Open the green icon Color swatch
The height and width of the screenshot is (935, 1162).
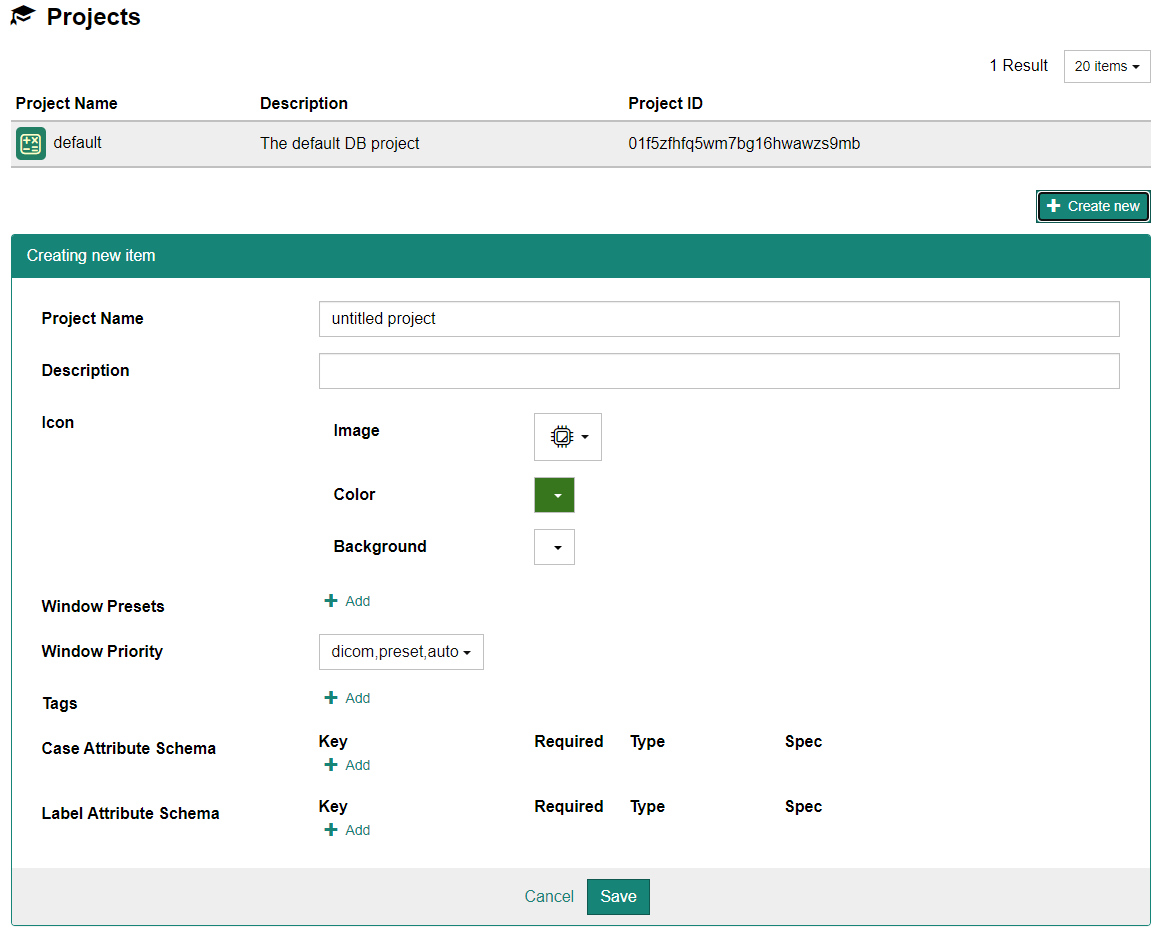[x=554, y=495]
